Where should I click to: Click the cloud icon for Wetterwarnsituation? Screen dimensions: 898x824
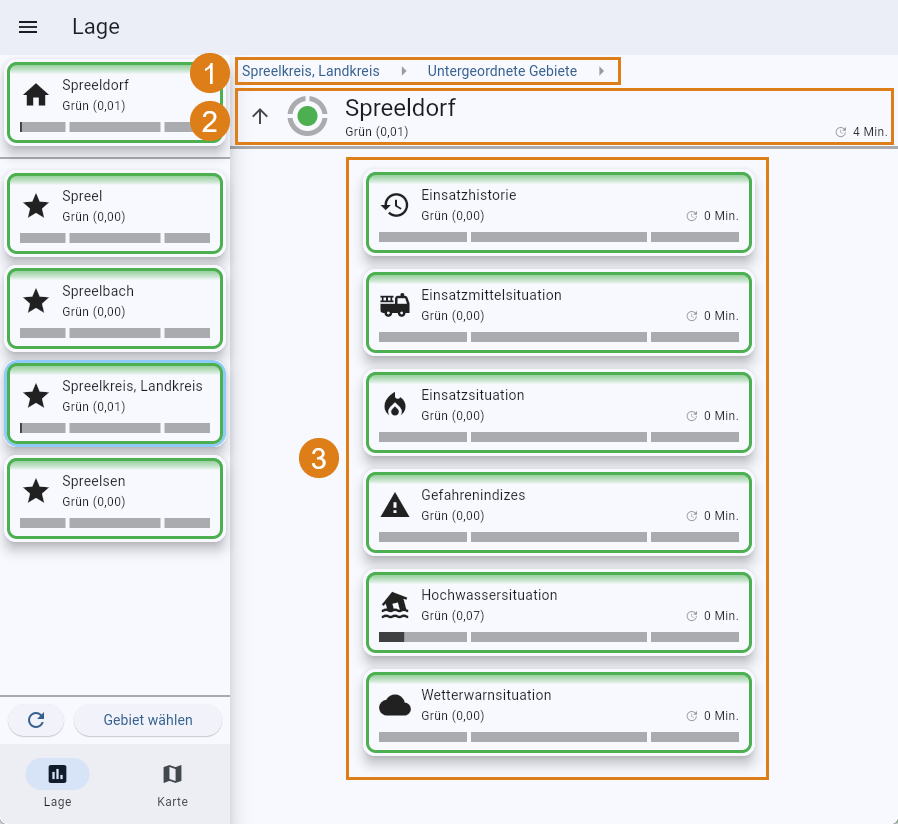[x=395, y=705]
